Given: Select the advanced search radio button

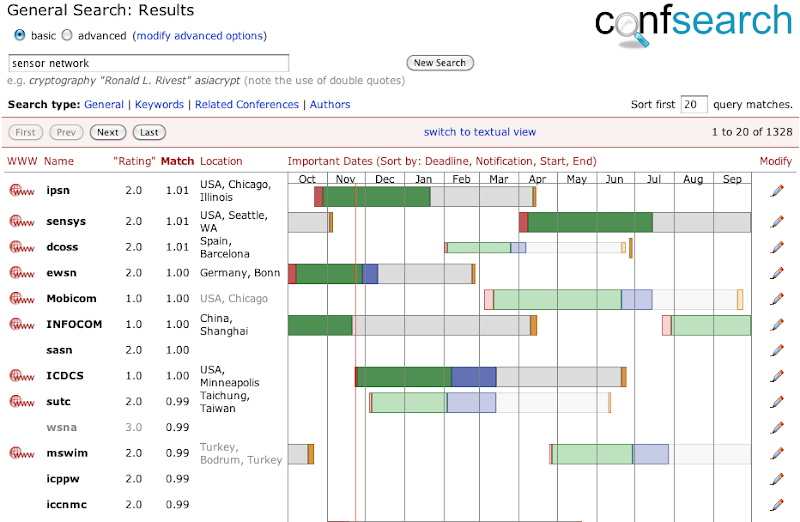Looking at the screenshot, I should click(67, 35).
